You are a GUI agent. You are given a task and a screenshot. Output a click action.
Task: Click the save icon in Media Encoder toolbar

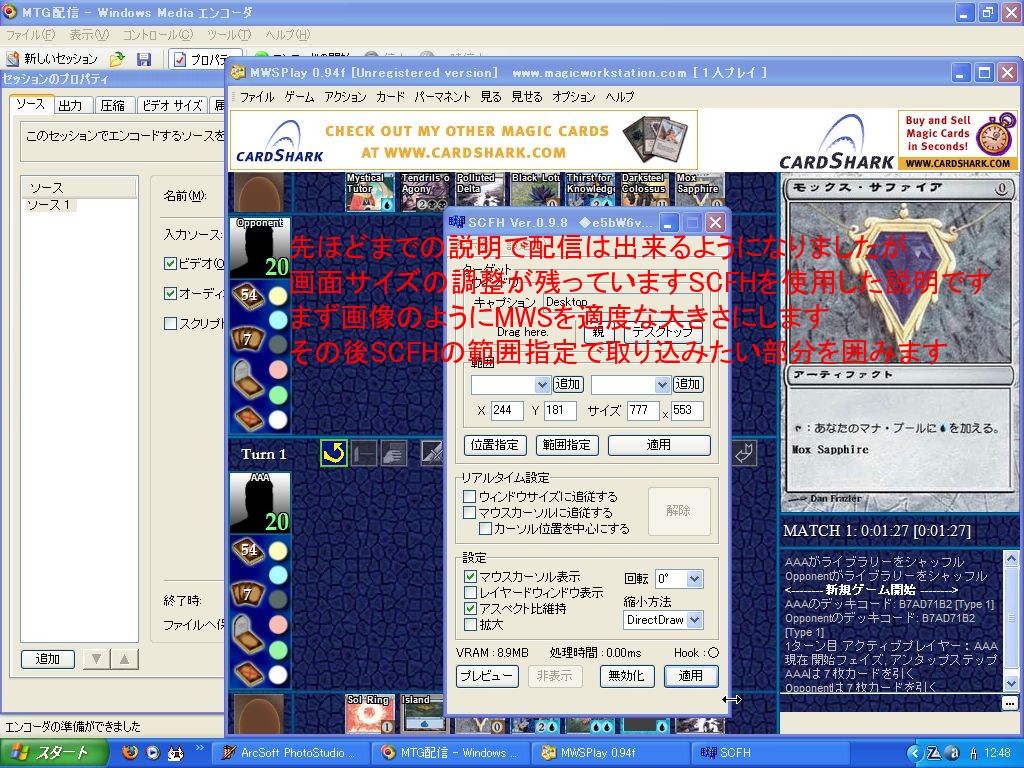[x=144, y=59]
